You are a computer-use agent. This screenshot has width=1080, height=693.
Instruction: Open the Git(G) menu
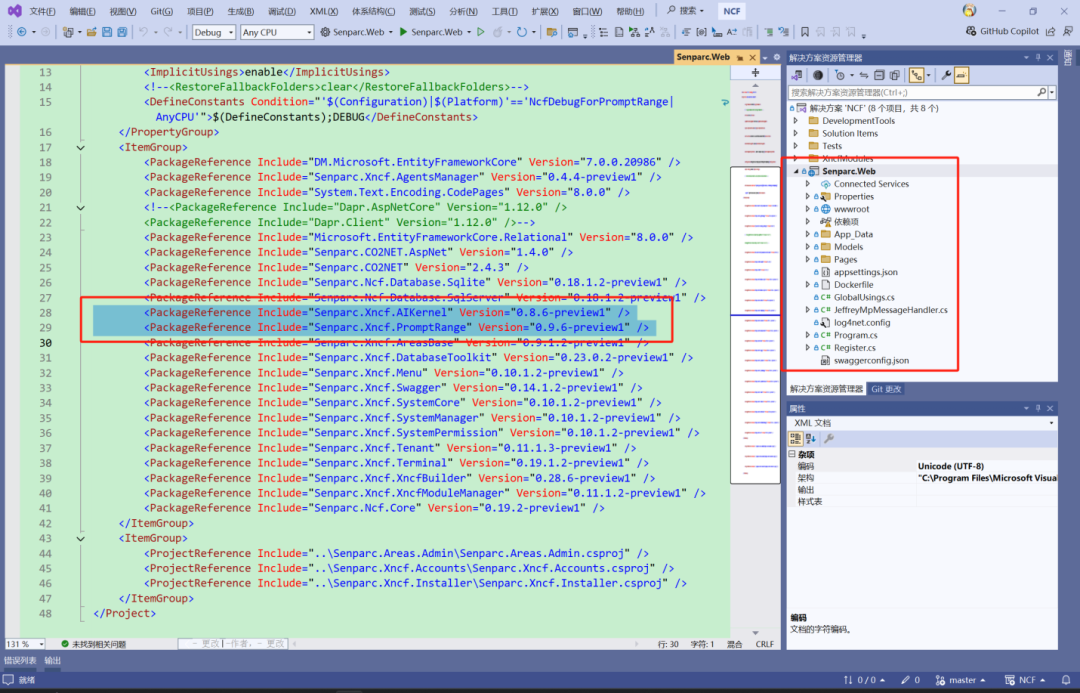click(161, 11)
